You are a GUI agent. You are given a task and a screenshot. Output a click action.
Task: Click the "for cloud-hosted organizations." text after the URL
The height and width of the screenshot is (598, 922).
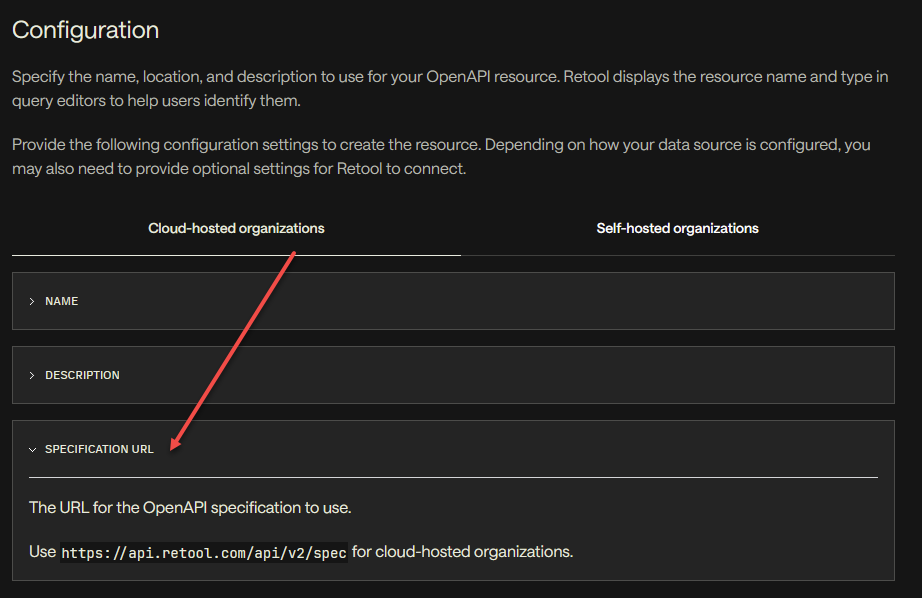[x=462, y=552]
